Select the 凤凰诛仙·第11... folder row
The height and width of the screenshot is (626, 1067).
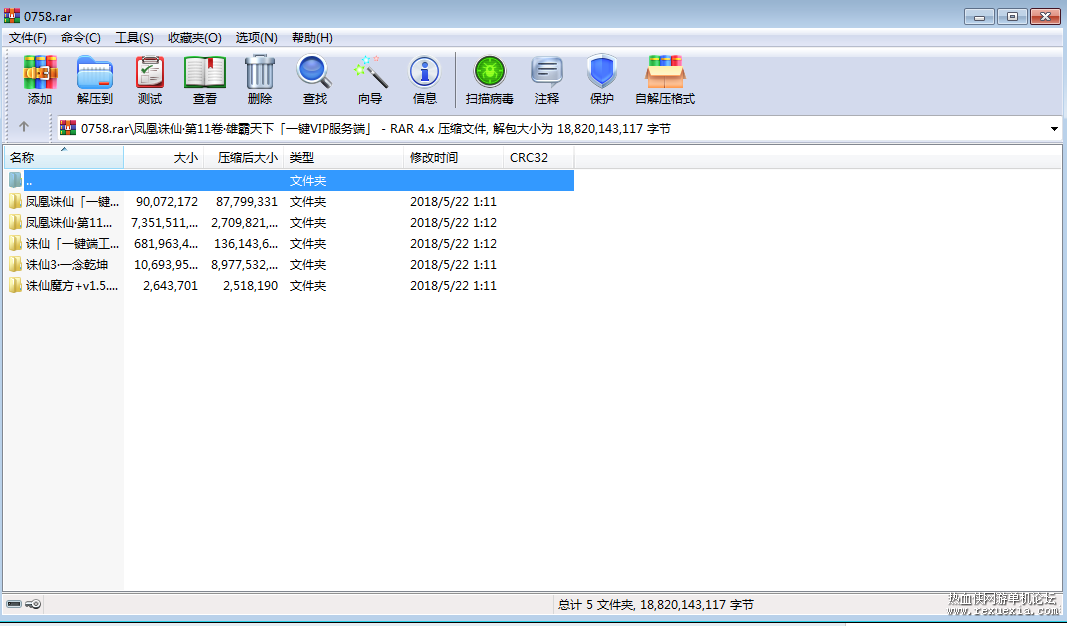click(x=289, y=223)
